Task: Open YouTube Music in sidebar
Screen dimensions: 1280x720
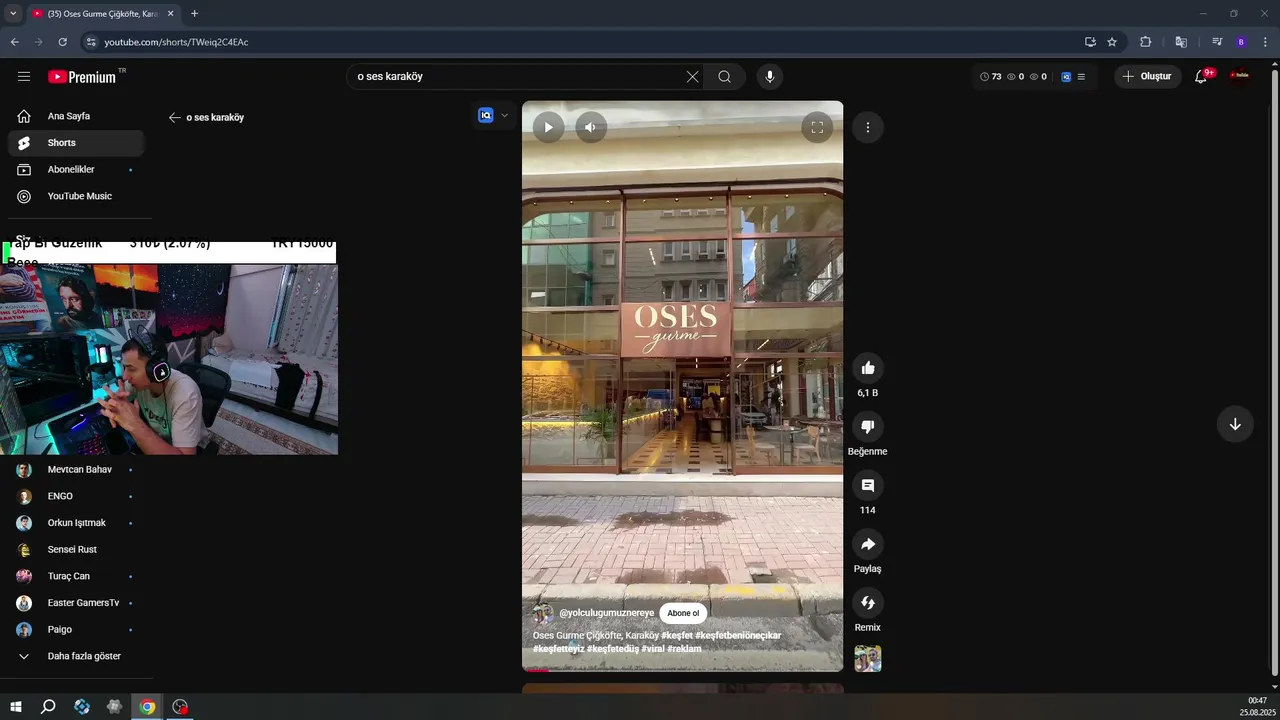Action: pos(76,196)
